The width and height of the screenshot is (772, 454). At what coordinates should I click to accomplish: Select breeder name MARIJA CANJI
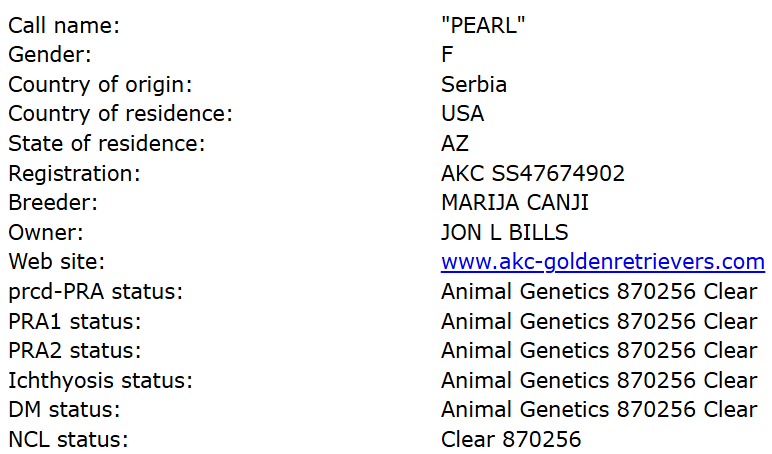coord(514,203)
